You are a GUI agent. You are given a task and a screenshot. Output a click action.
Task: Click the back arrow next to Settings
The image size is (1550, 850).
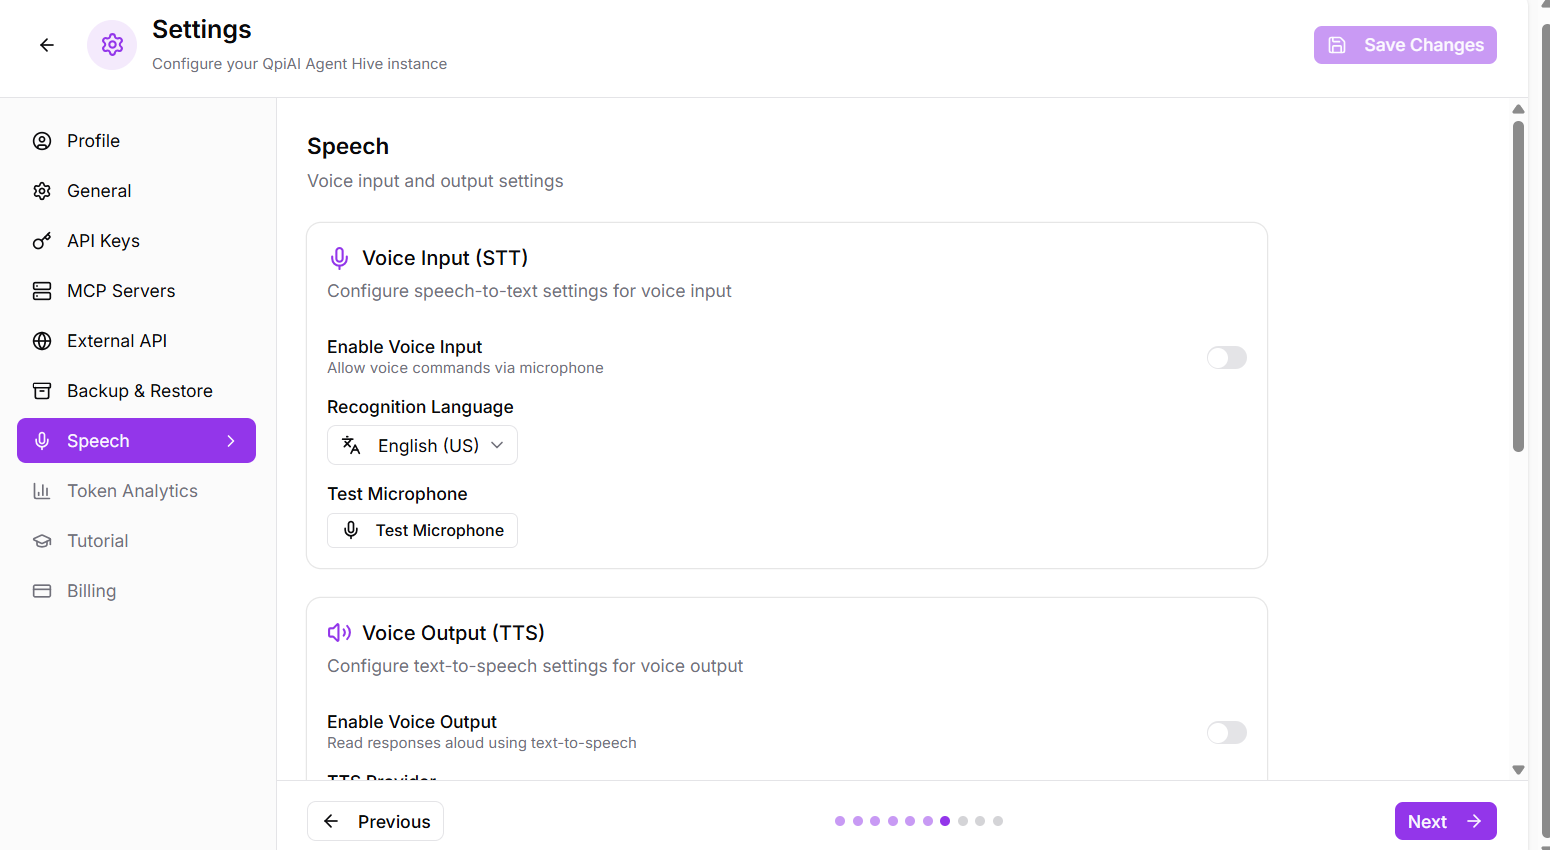47,45
